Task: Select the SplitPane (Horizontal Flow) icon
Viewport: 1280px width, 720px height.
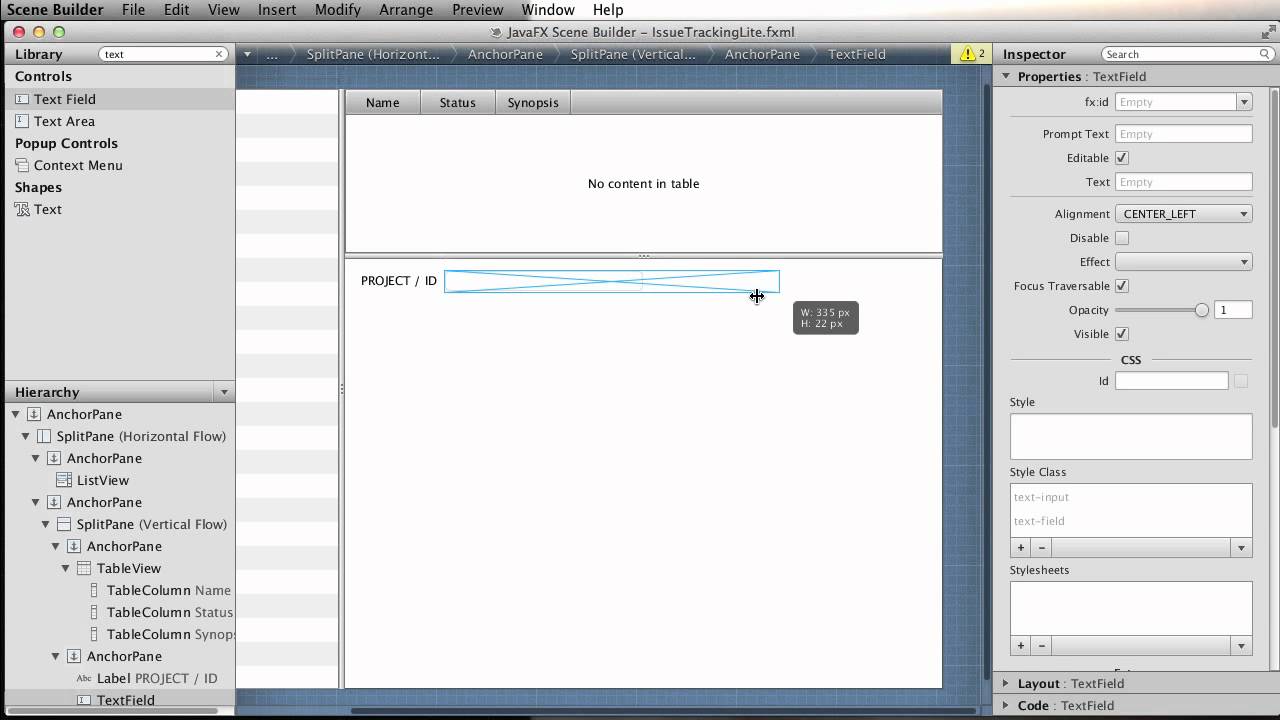Action: [x=44, y=436]
